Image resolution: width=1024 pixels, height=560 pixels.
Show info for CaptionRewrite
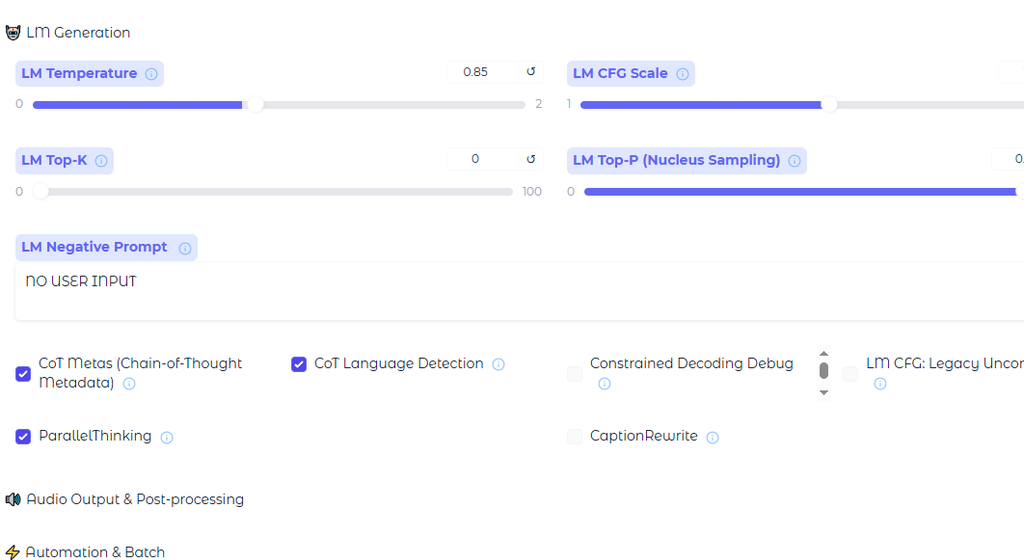pos(712,437)
